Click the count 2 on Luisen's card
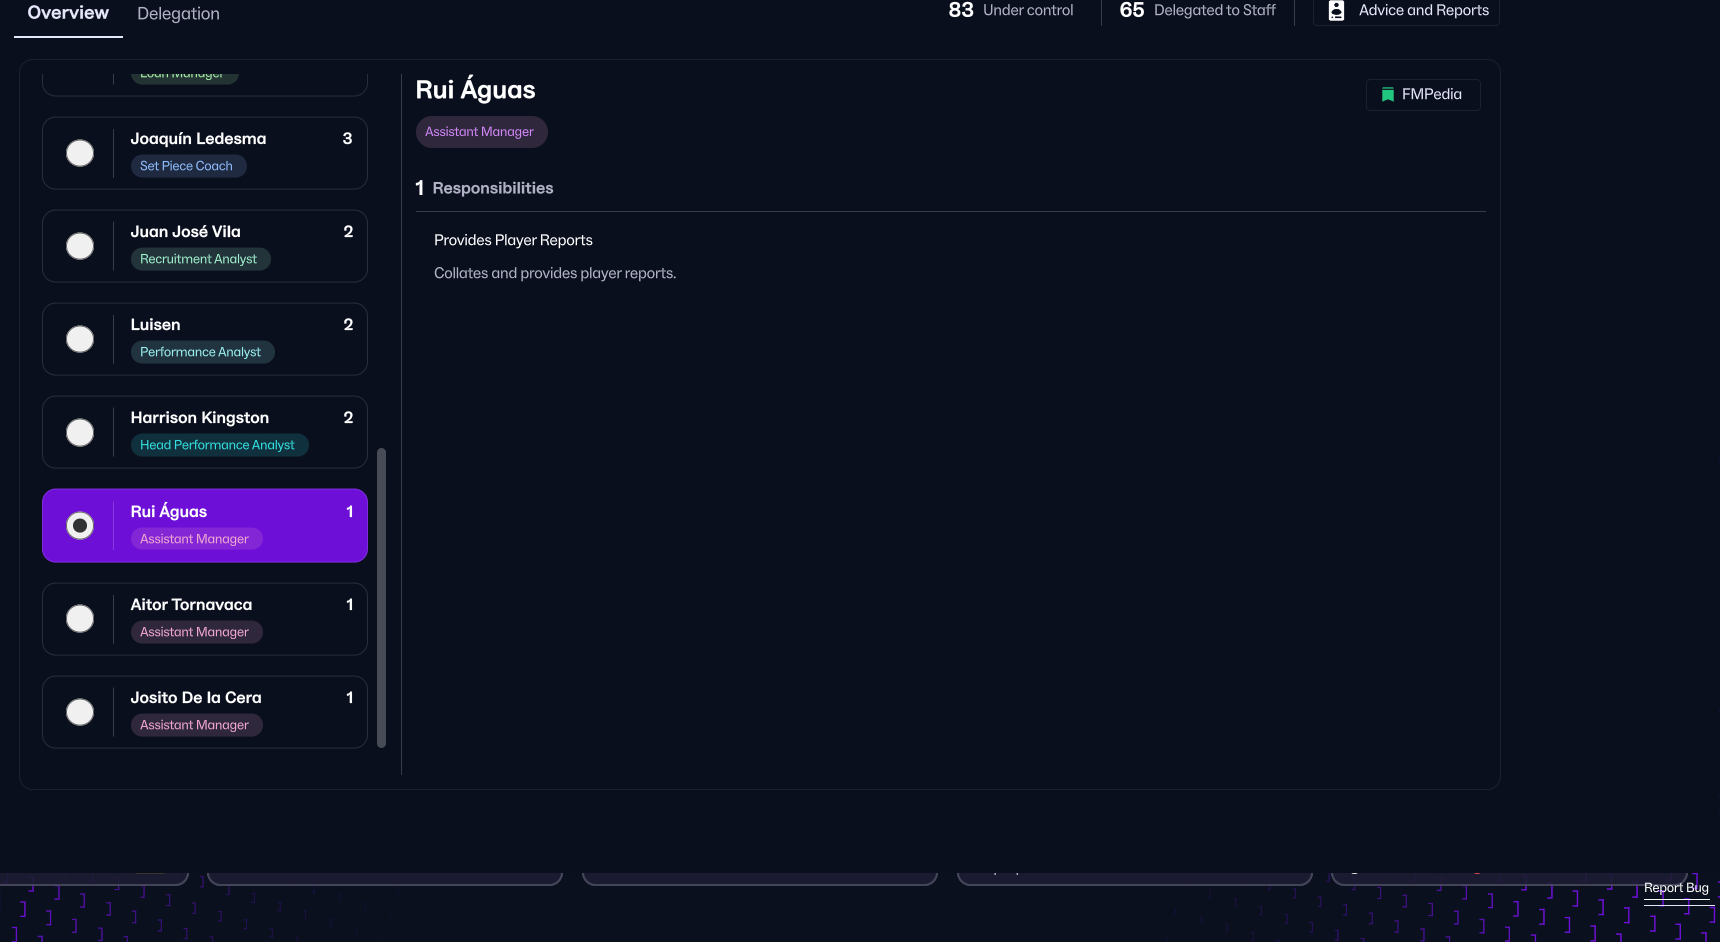 (x=348, y=325)
